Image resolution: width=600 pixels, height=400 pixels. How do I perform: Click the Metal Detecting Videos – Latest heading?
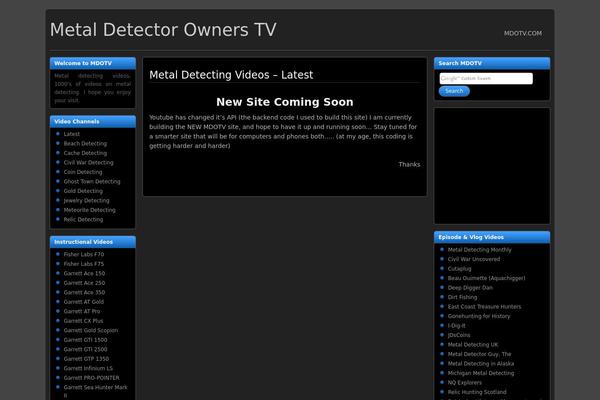[231, 75]
